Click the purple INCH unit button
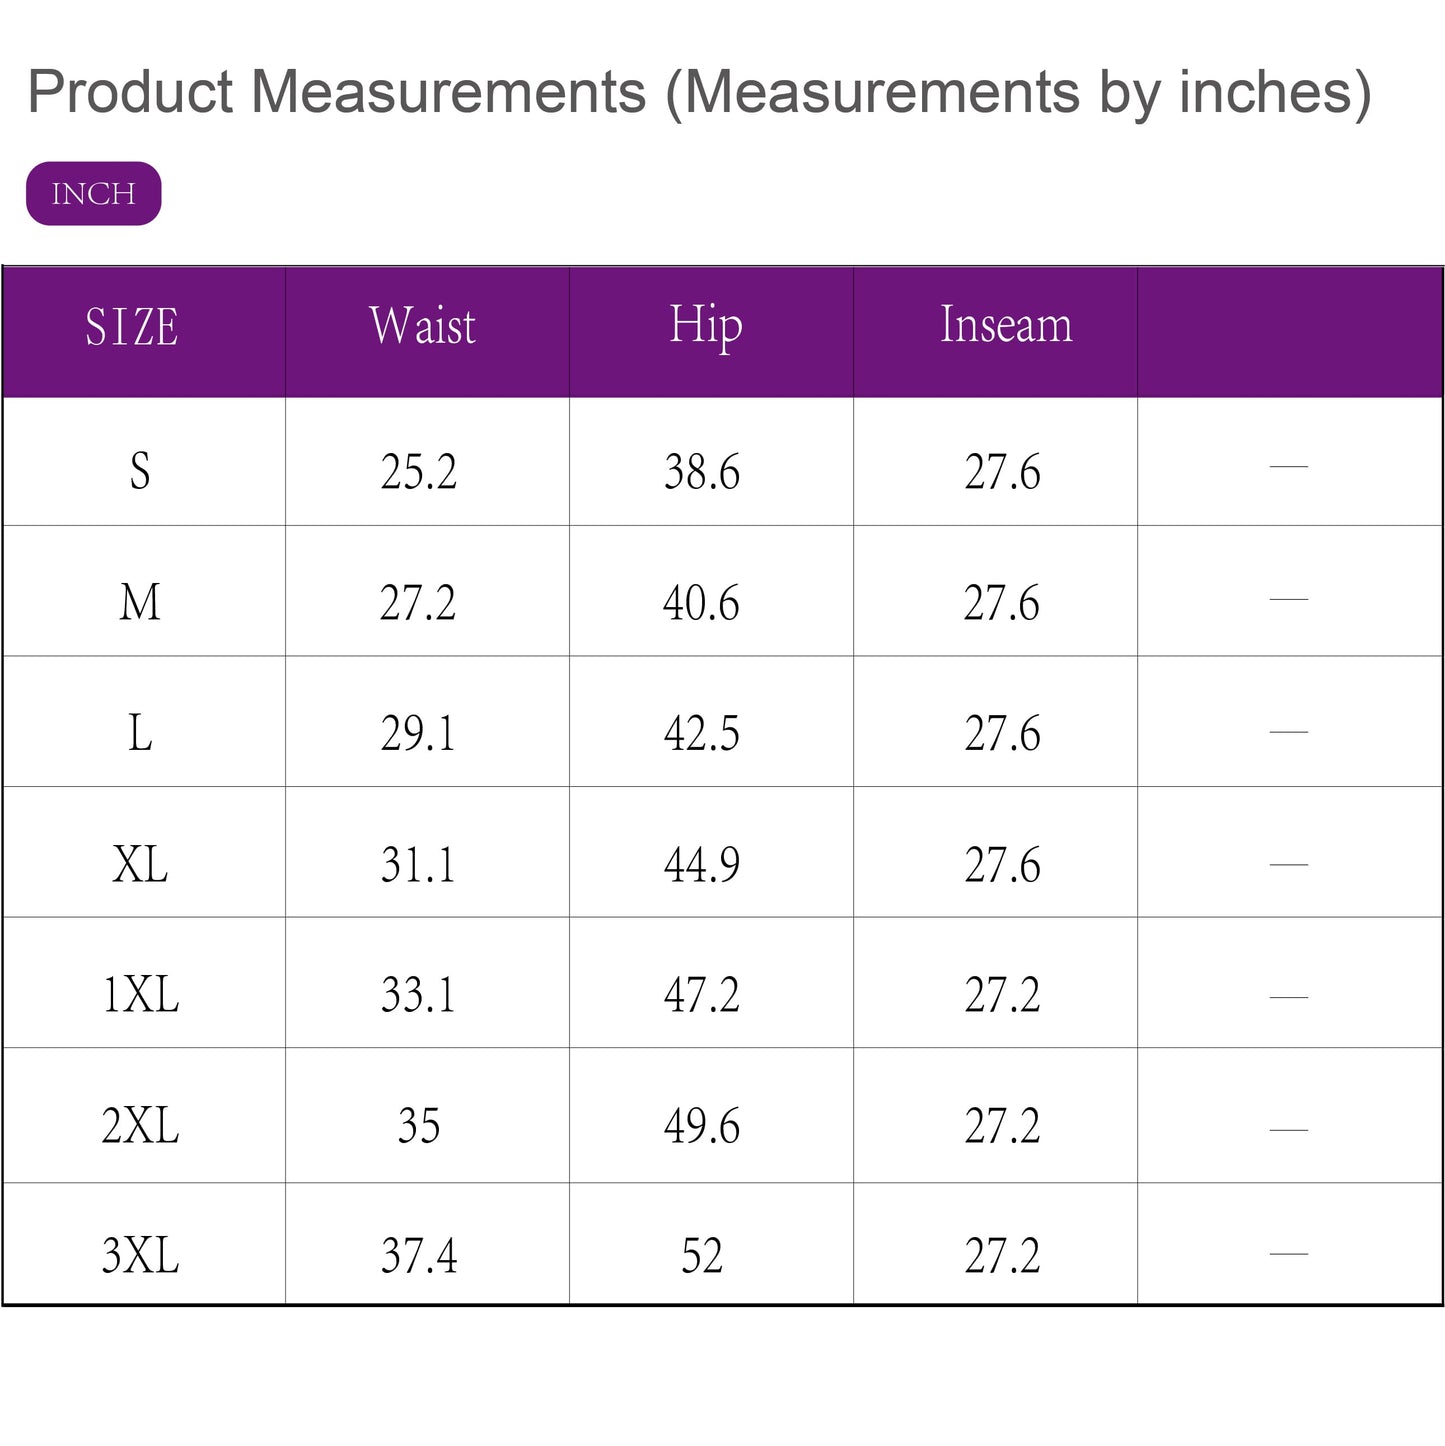This screenshot has height=1446, width=1445. [93, 193]
